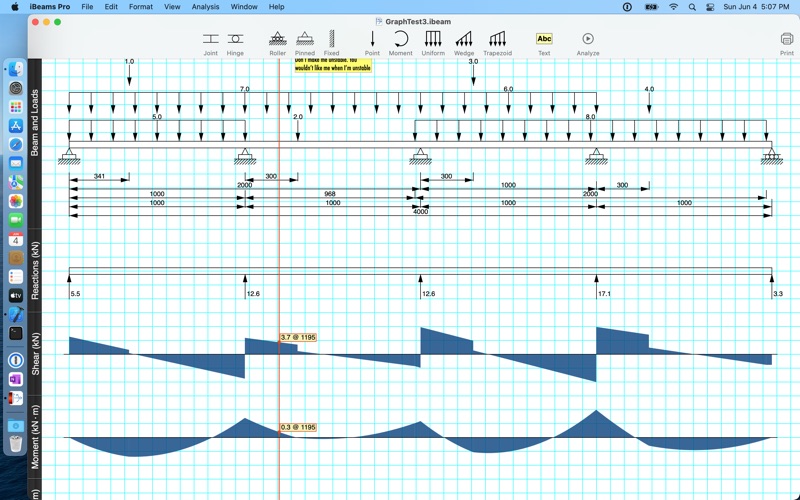
Task: Click the date and time in menu bar
Action: coord(756,7)
